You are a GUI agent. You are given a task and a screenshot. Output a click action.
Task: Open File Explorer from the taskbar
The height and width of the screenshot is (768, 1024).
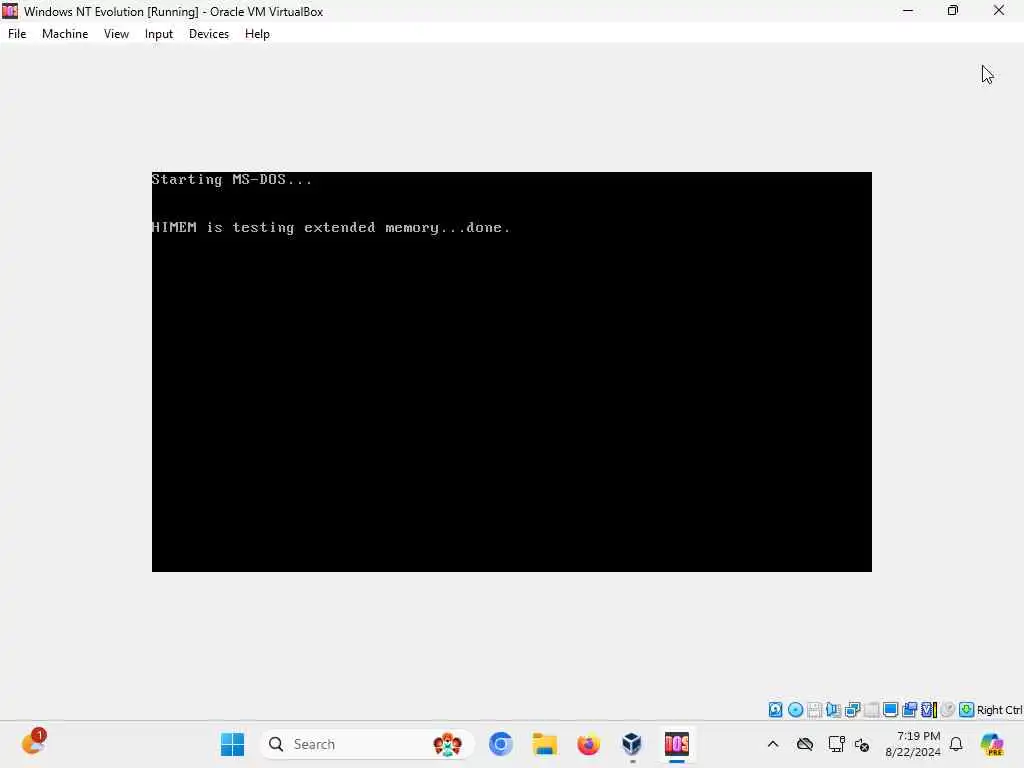click(x=545, y=744)
